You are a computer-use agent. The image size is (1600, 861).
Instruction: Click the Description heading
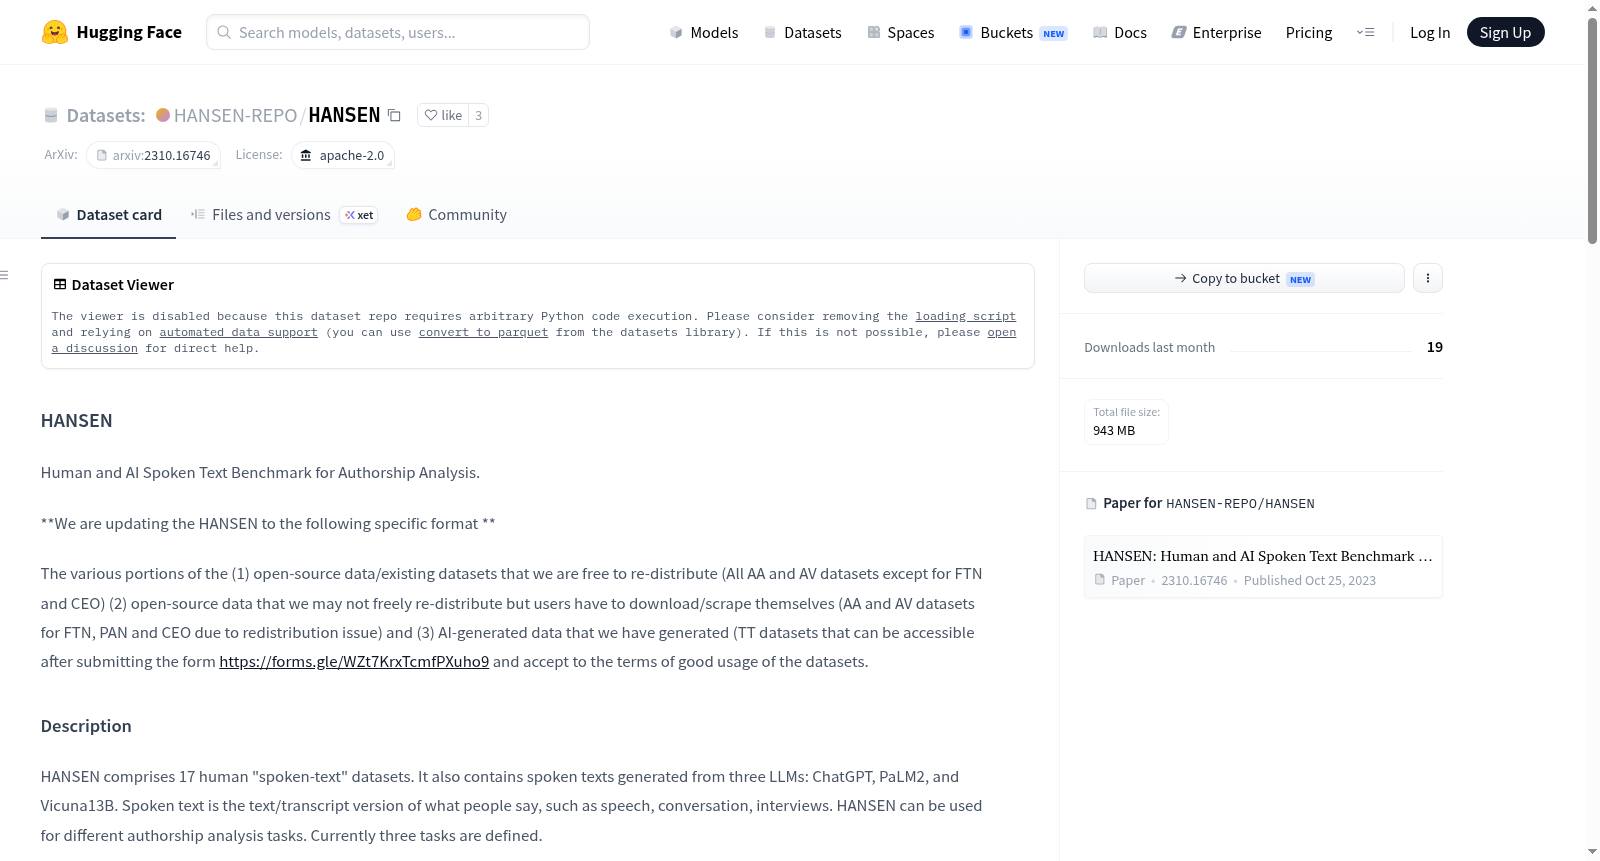tap(86, 726)
